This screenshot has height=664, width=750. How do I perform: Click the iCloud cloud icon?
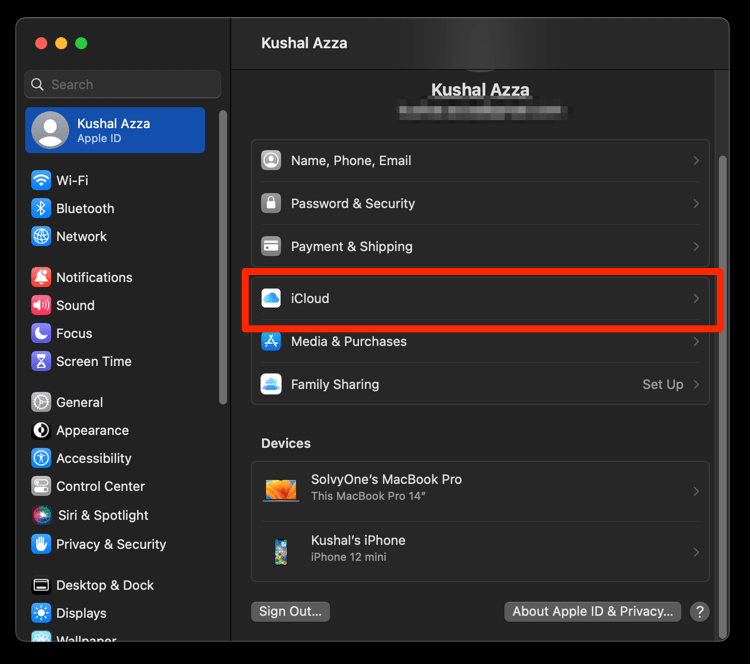click(x=271, y=299)
